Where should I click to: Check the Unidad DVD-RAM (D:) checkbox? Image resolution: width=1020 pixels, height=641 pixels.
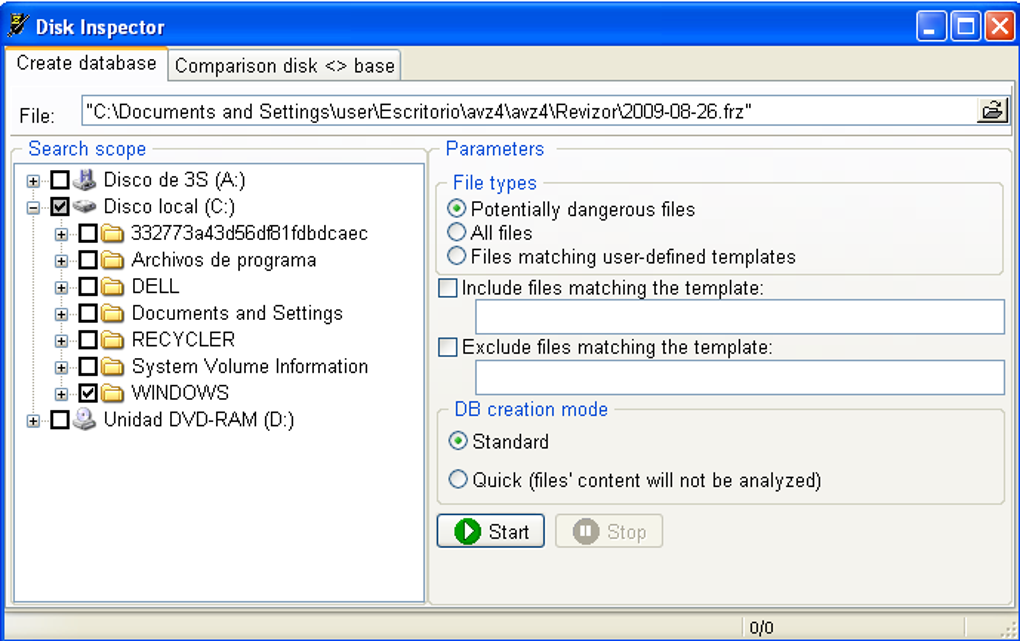60,420
